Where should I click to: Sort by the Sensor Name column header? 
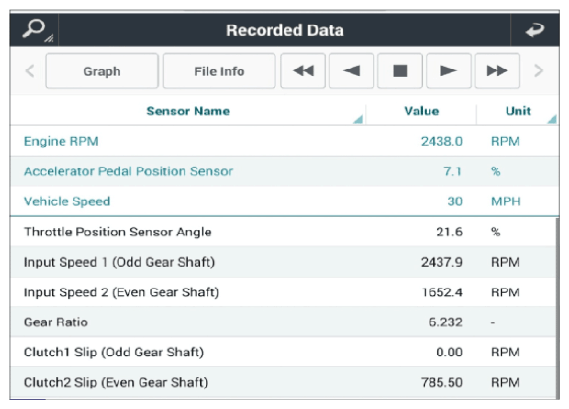tap(188, 111)
